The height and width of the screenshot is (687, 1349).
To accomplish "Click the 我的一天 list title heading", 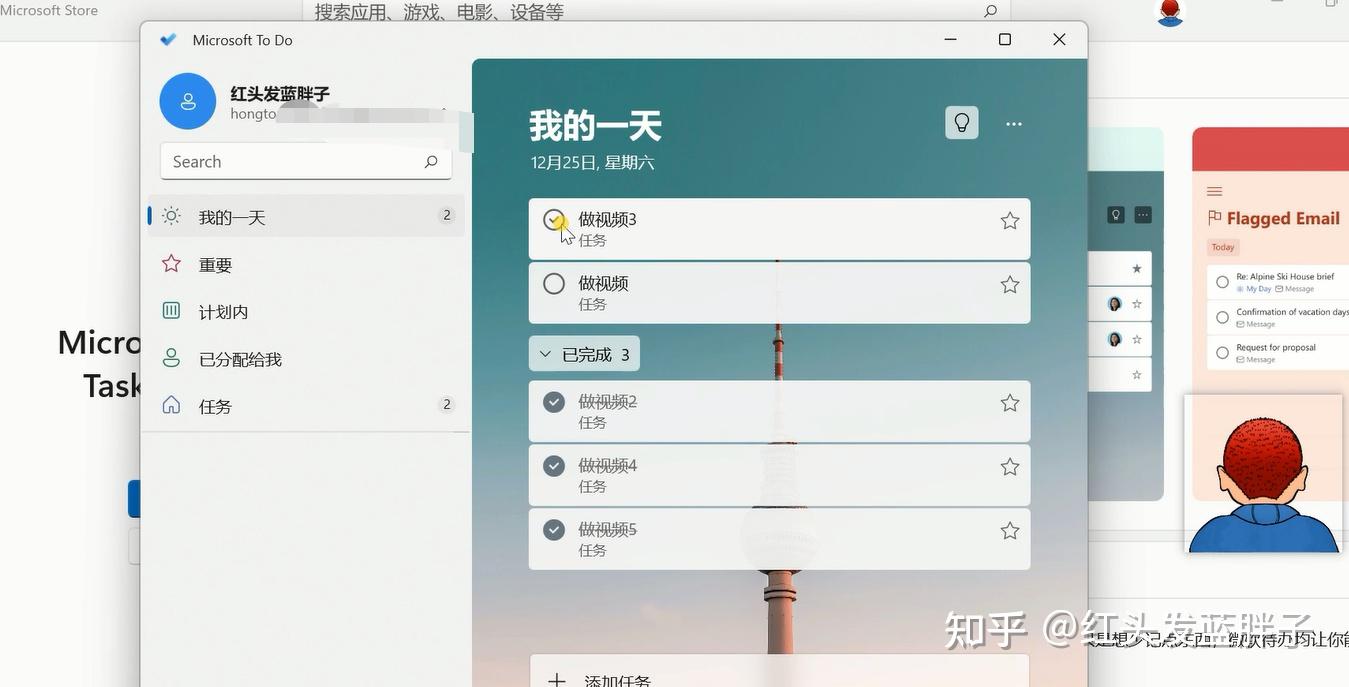I will tap(595, 126).
